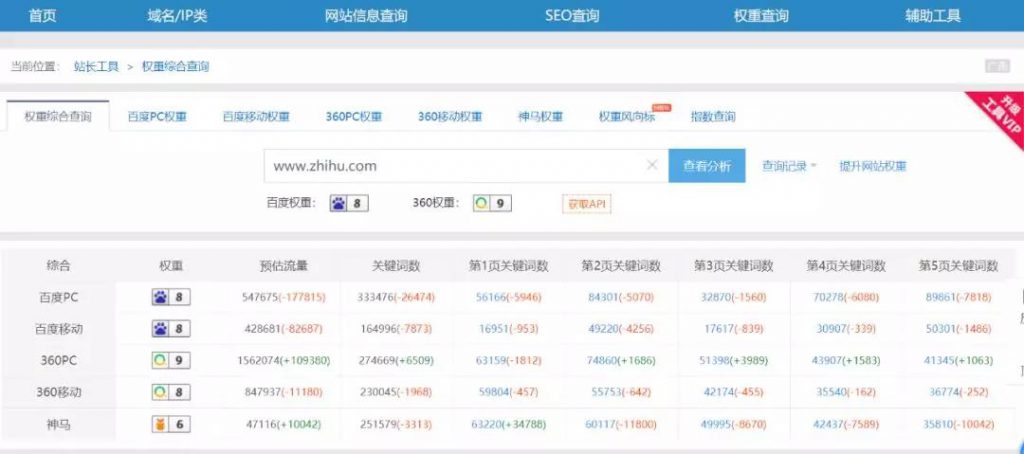Image resolution: width=1024 pixels, height=454 pixels.
Task: Click the 神马 fourth-page keywords value 42437
Action: tap(827, 424)
